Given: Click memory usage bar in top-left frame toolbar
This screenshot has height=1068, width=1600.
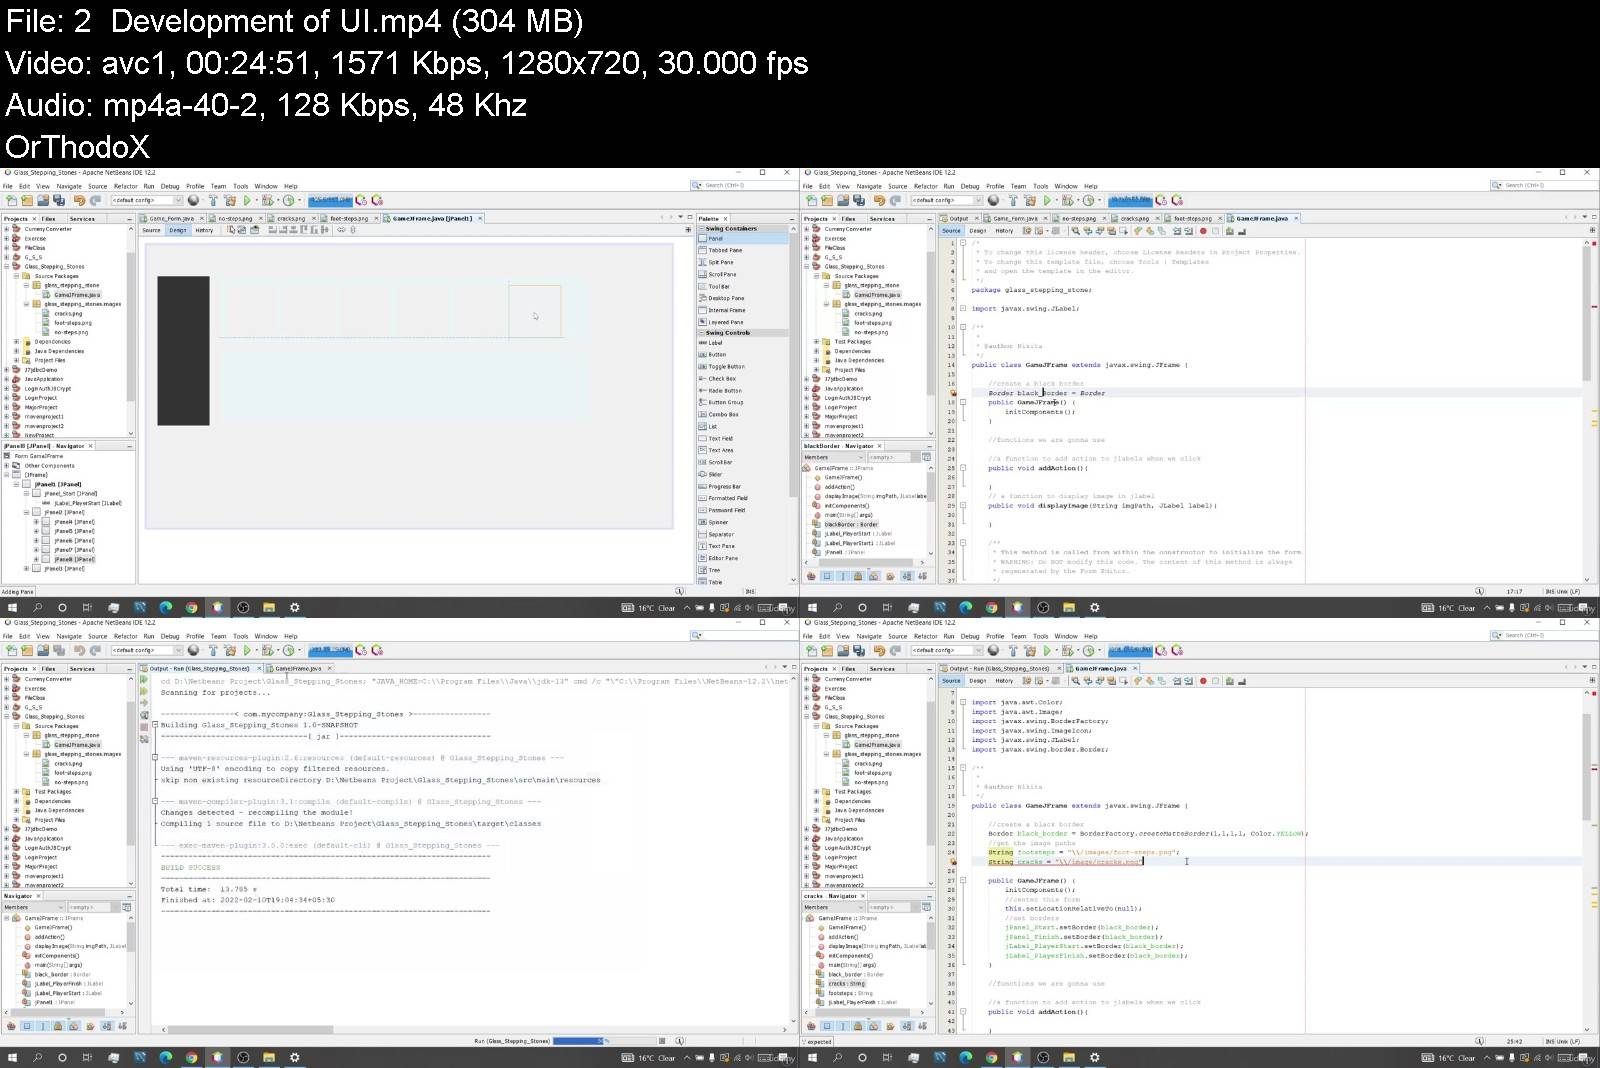Looking at the screenshot, I should [x=330, y=201].
